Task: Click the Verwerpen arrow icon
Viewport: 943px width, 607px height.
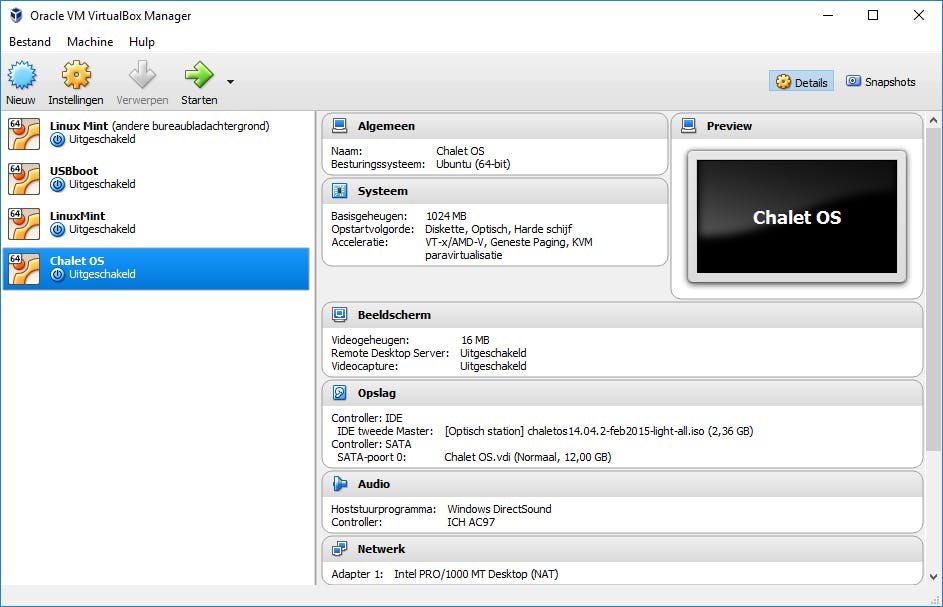Action: 143,75
